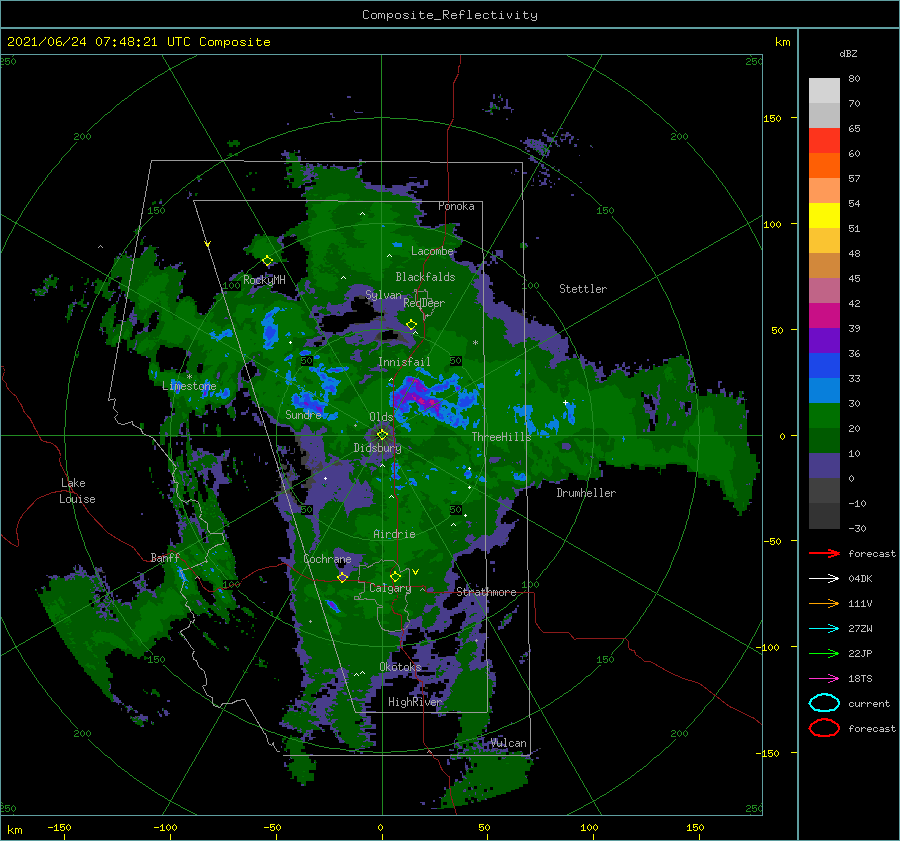Click the dBZ legend heading
Screen dimensions: 900x841
[x=848, y=53]
